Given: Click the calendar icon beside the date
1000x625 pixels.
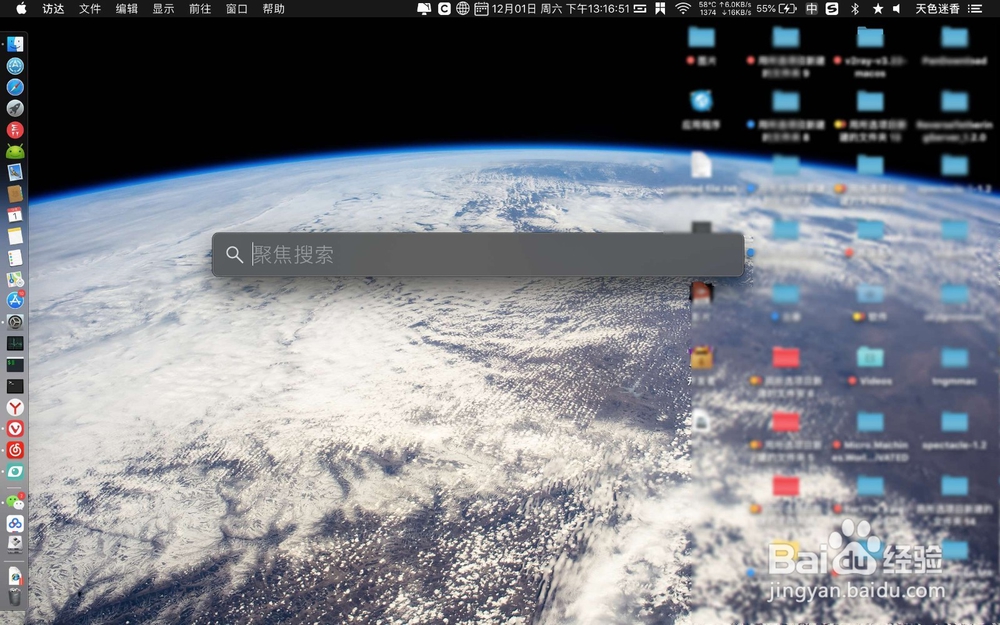Looking at the screenshot, I should pyautogui.click(x=482, y=8).
